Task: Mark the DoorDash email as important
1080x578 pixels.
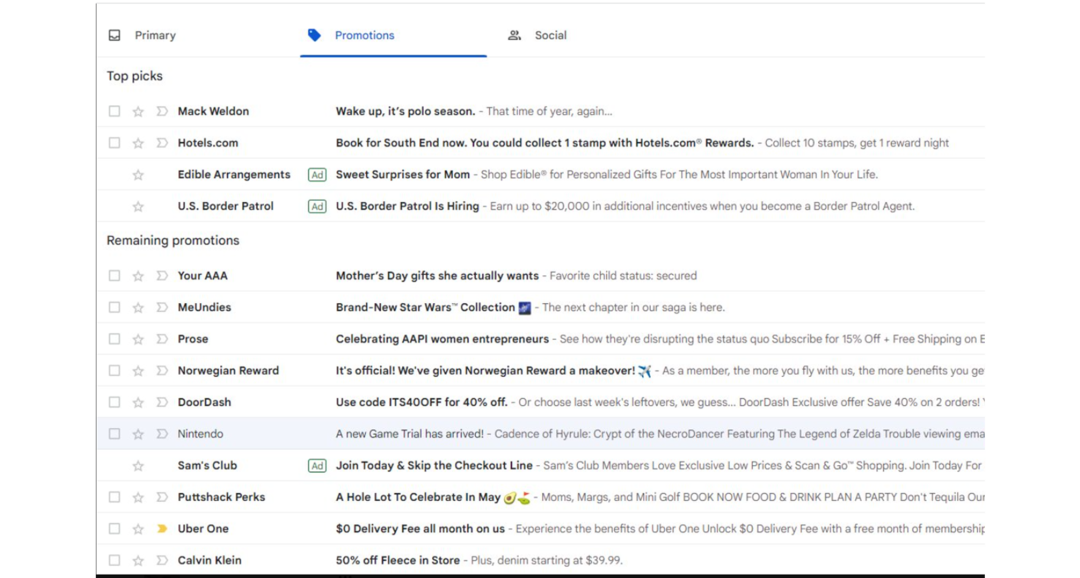Action: [161, 402]
